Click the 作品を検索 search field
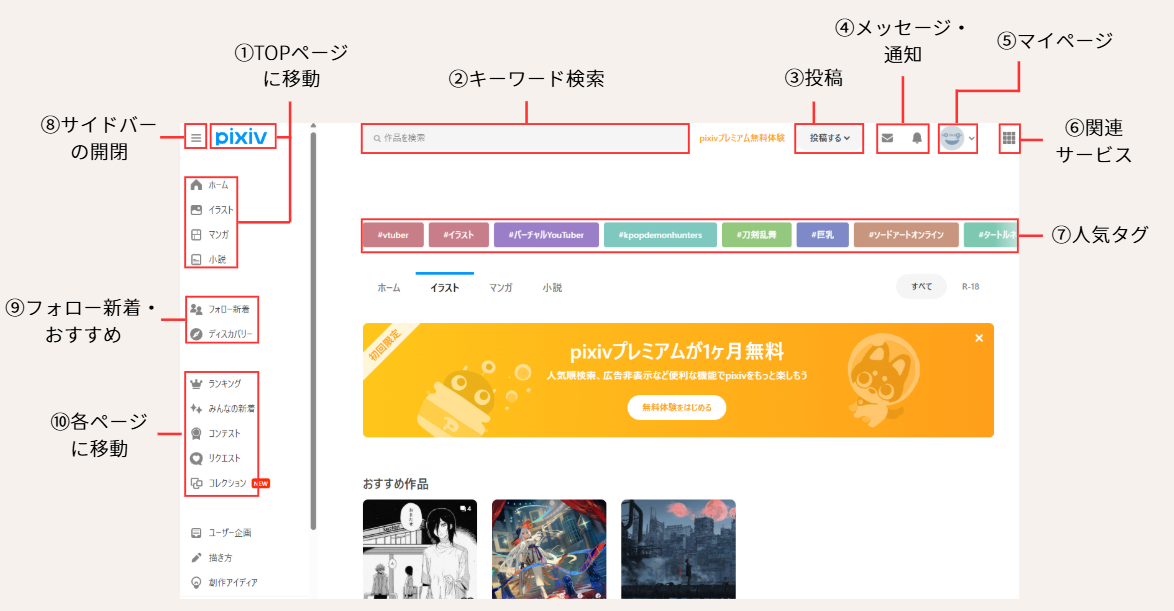 (525, 138)
